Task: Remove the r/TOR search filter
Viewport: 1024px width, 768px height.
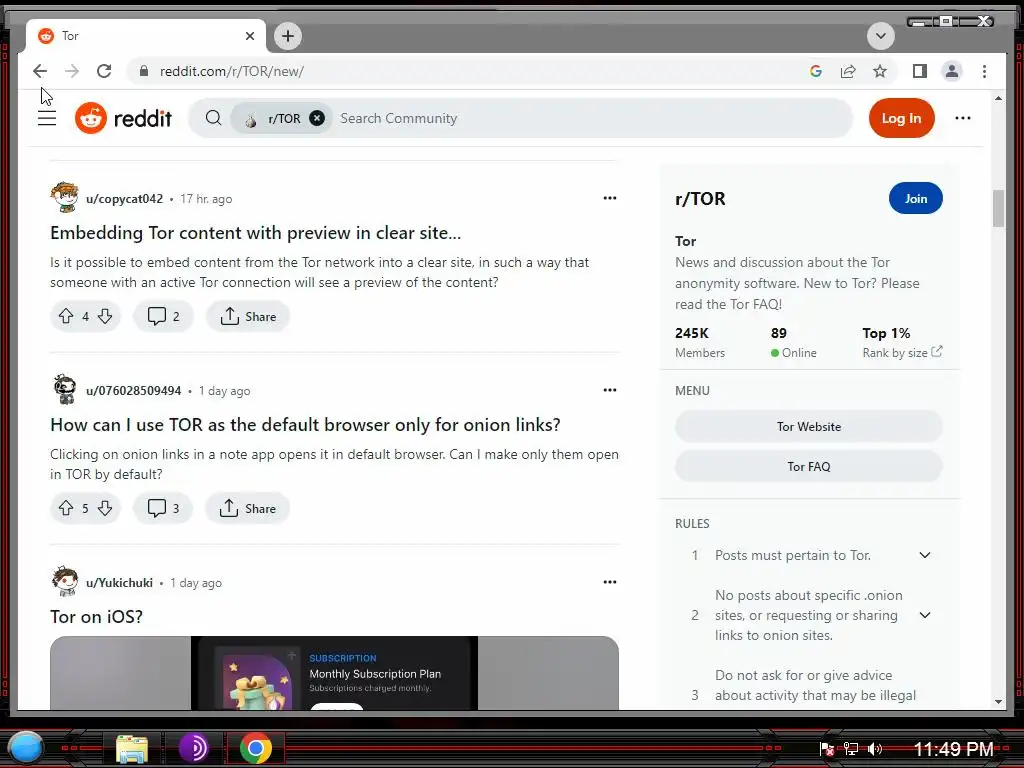Action: [x=317, y=118]
